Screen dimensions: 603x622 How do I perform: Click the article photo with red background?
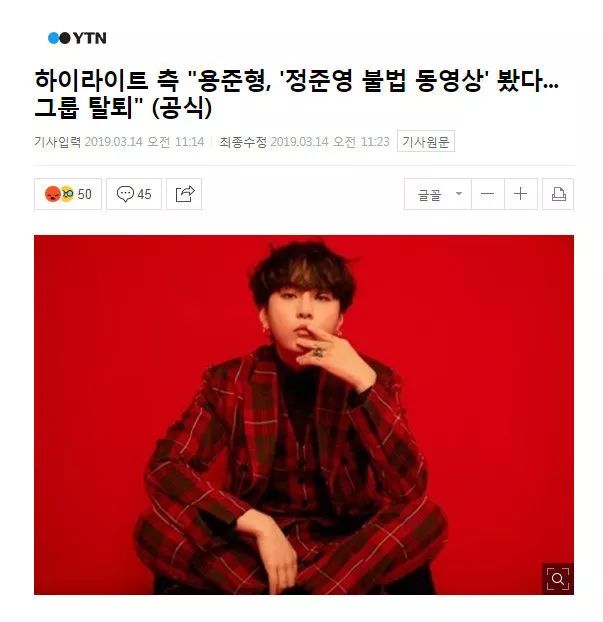point(304,415)
